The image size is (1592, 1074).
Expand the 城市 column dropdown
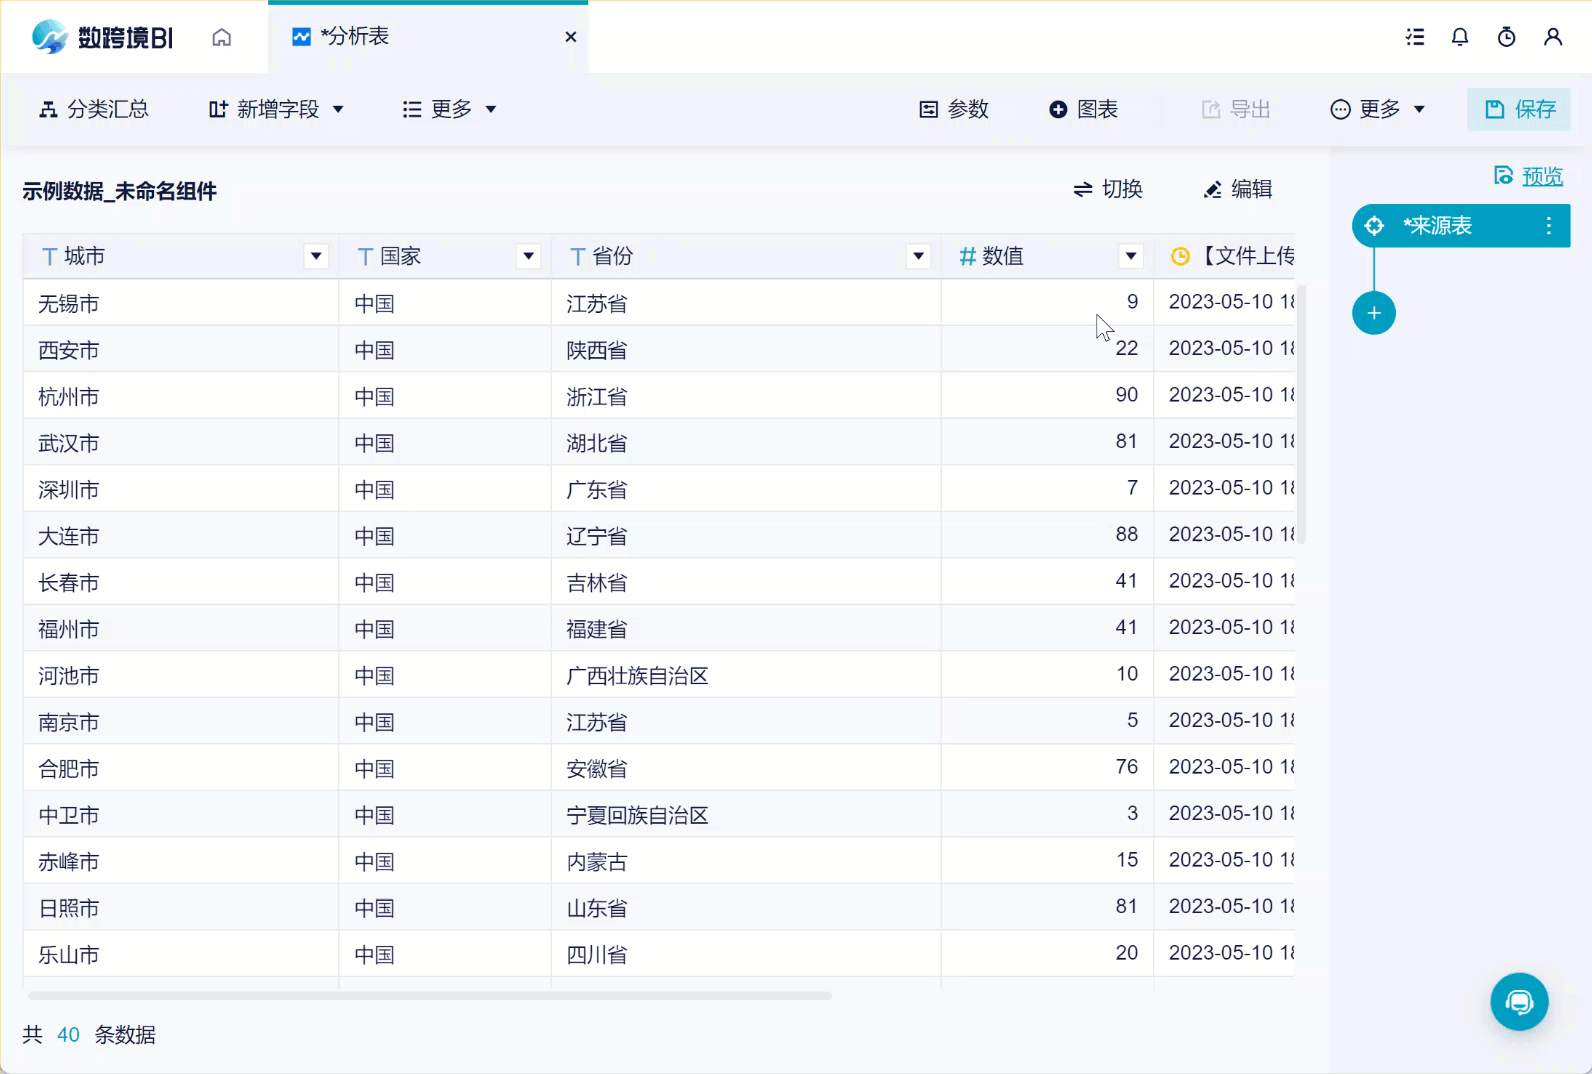pos(316,257)
